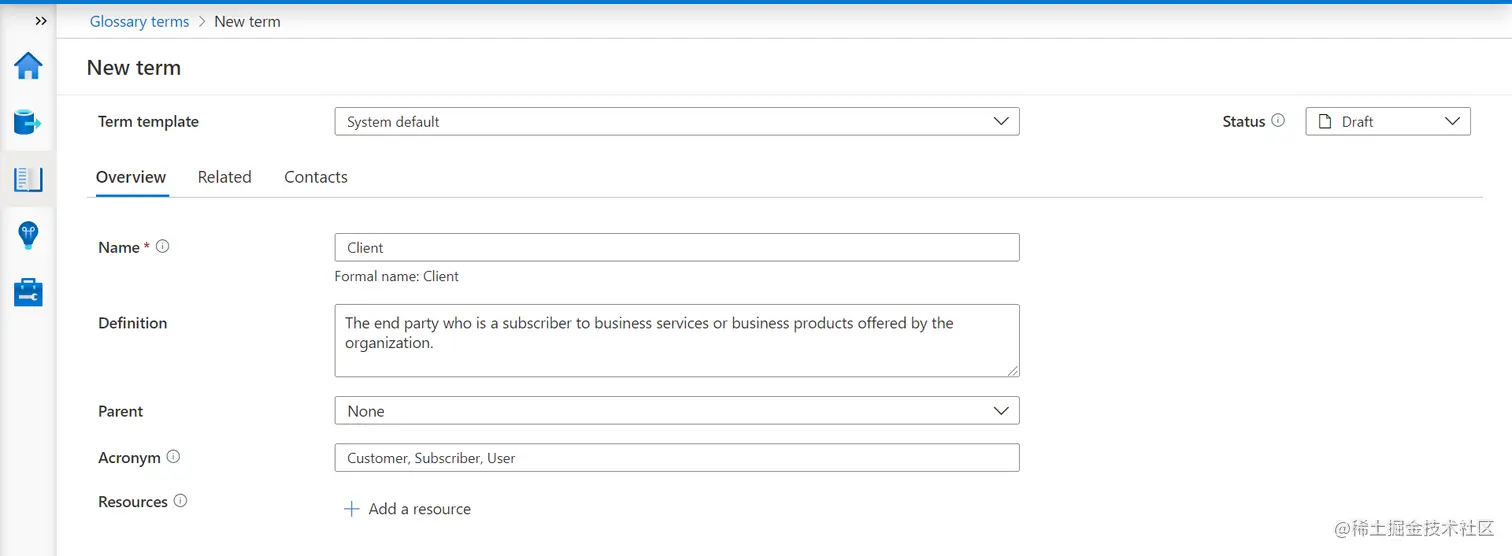Go back to Glossary terms breadcrumb
The height and width of the screenshot is (556, 1512).
[139, 21]
